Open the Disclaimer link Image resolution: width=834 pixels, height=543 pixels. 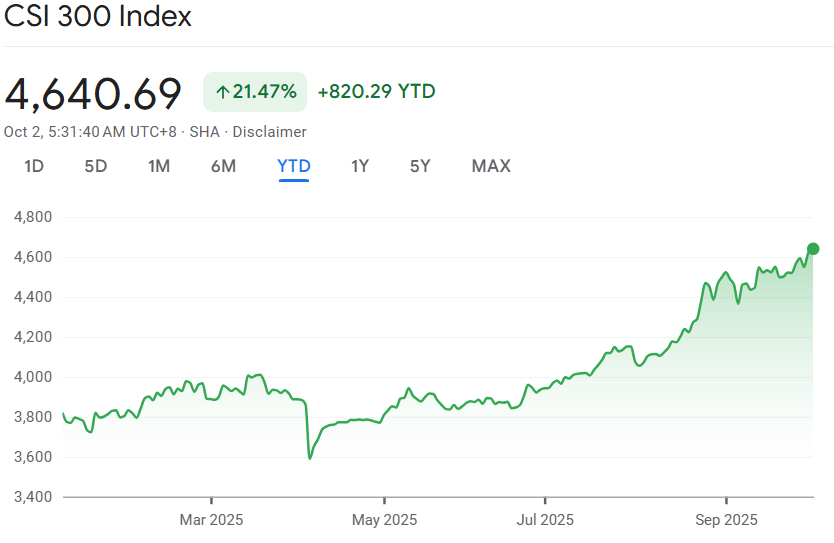(270, 132)
